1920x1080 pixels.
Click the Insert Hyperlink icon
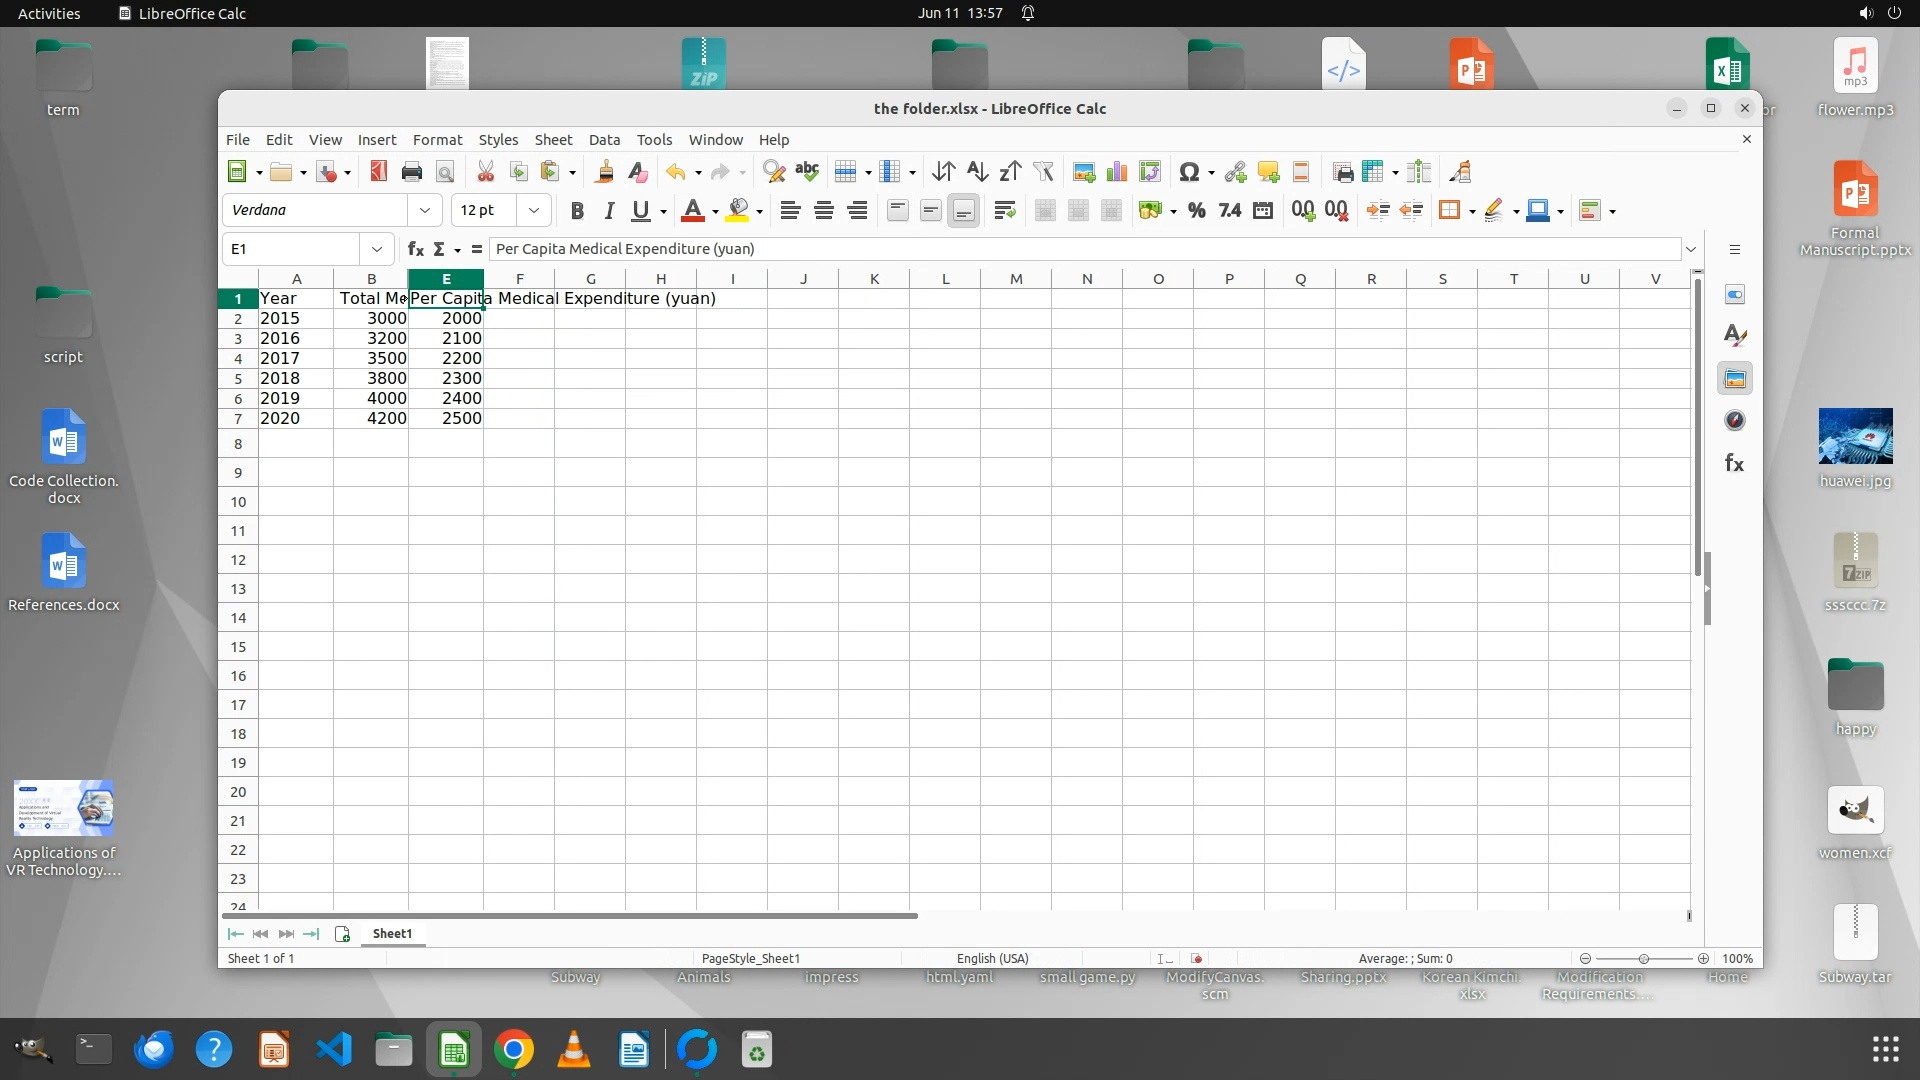[x=1235, y=172]
